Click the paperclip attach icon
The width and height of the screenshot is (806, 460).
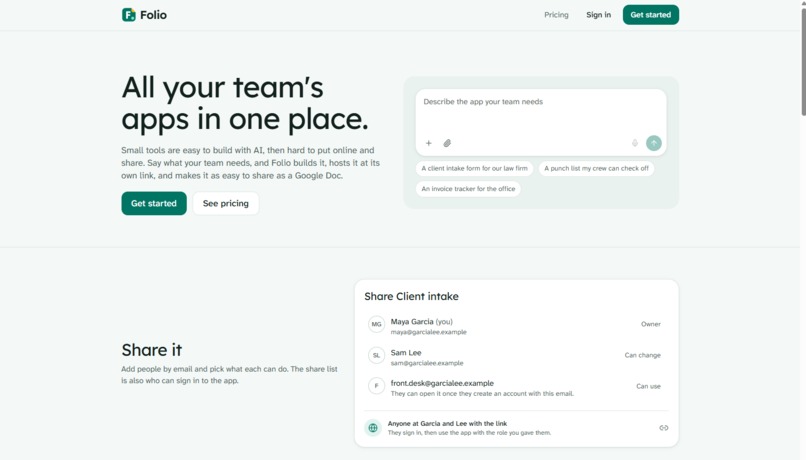pyautogui.click(x=447, y=143)
